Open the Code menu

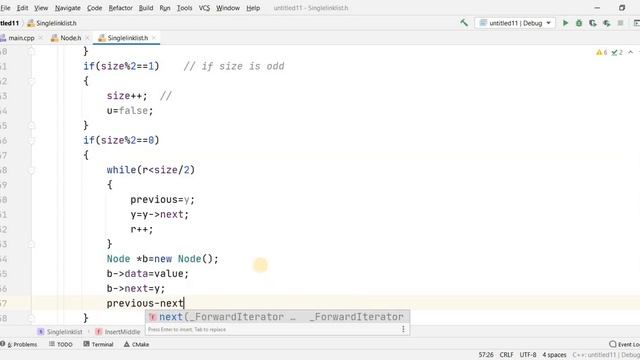click(94, 8)
